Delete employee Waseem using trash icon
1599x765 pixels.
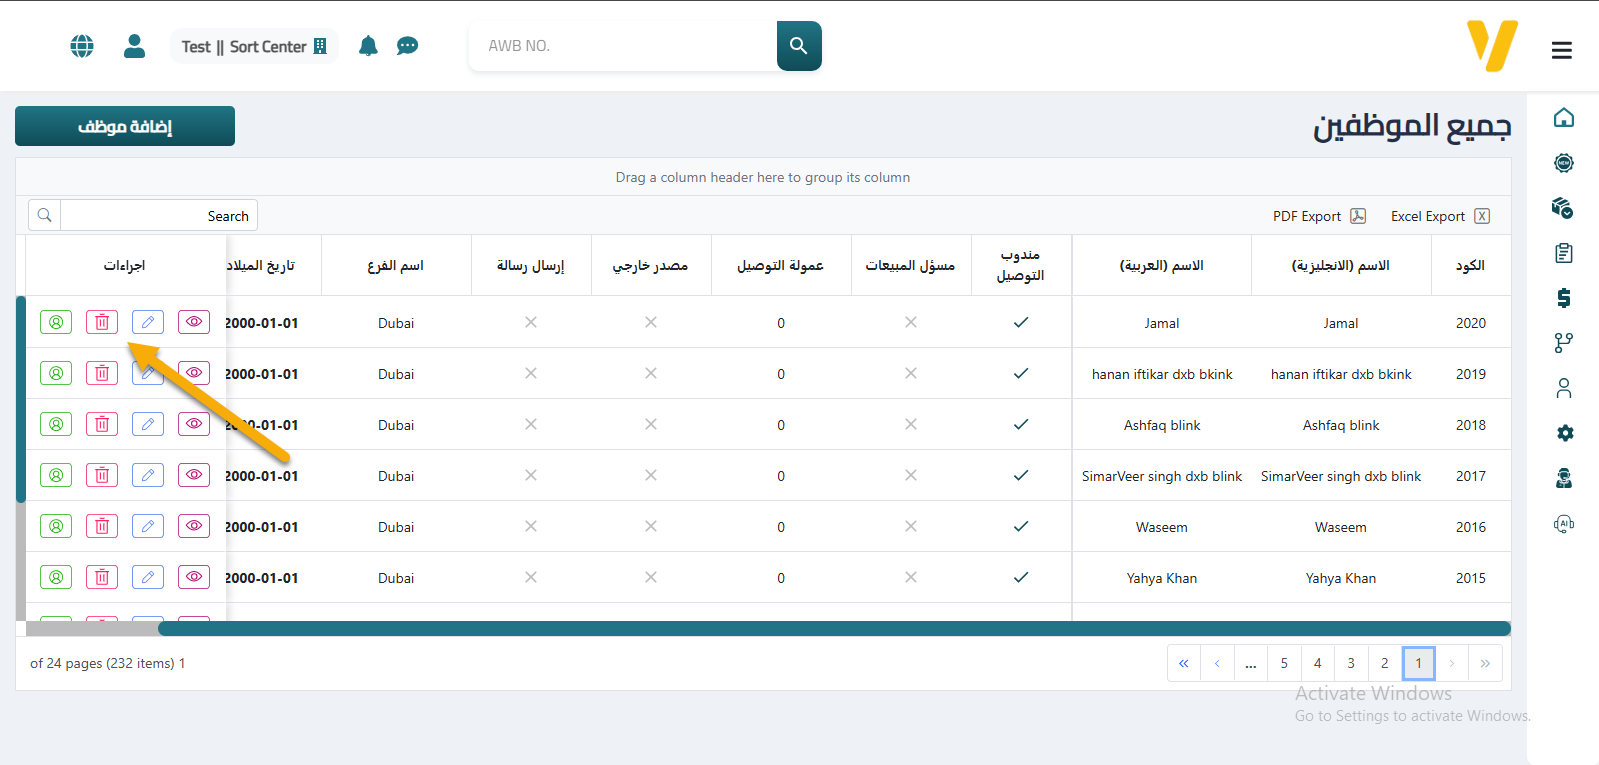(x=102, y=526)
